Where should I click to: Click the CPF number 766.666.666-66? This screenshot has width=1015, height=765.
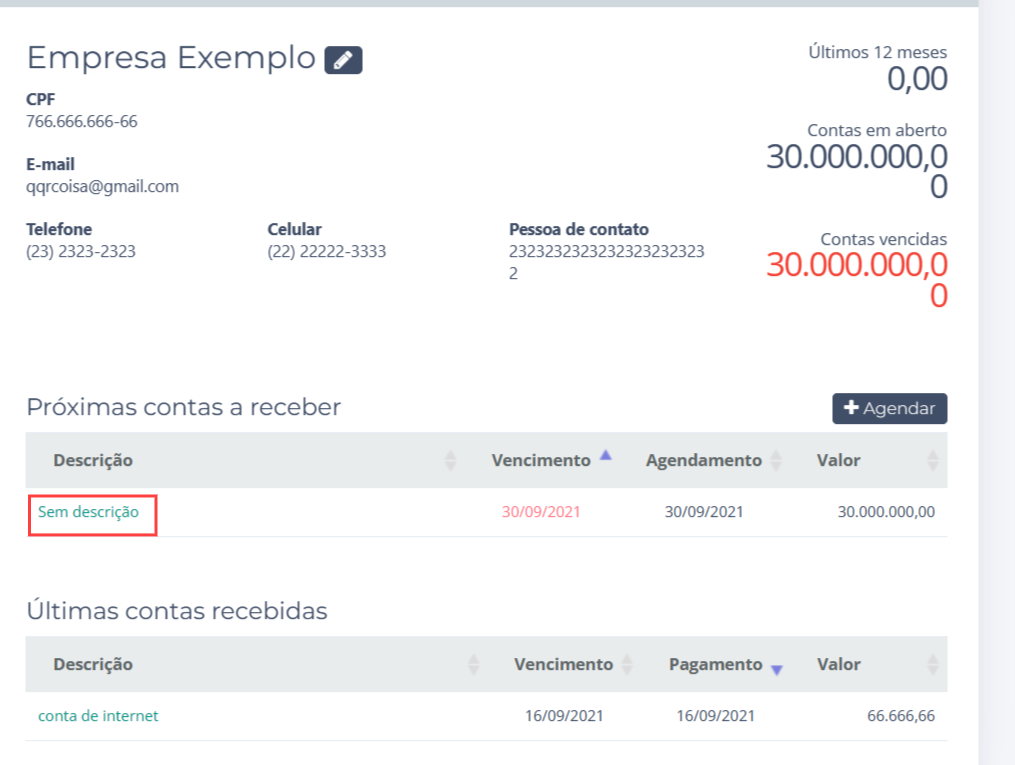tap(81, 122)
